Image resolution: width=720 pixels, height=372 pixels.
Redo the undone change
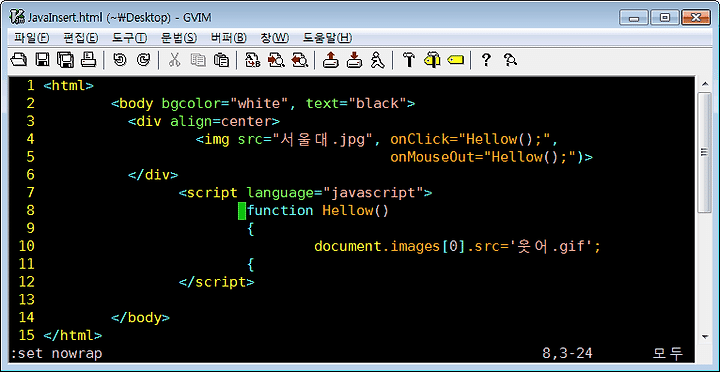coord(143,60)
